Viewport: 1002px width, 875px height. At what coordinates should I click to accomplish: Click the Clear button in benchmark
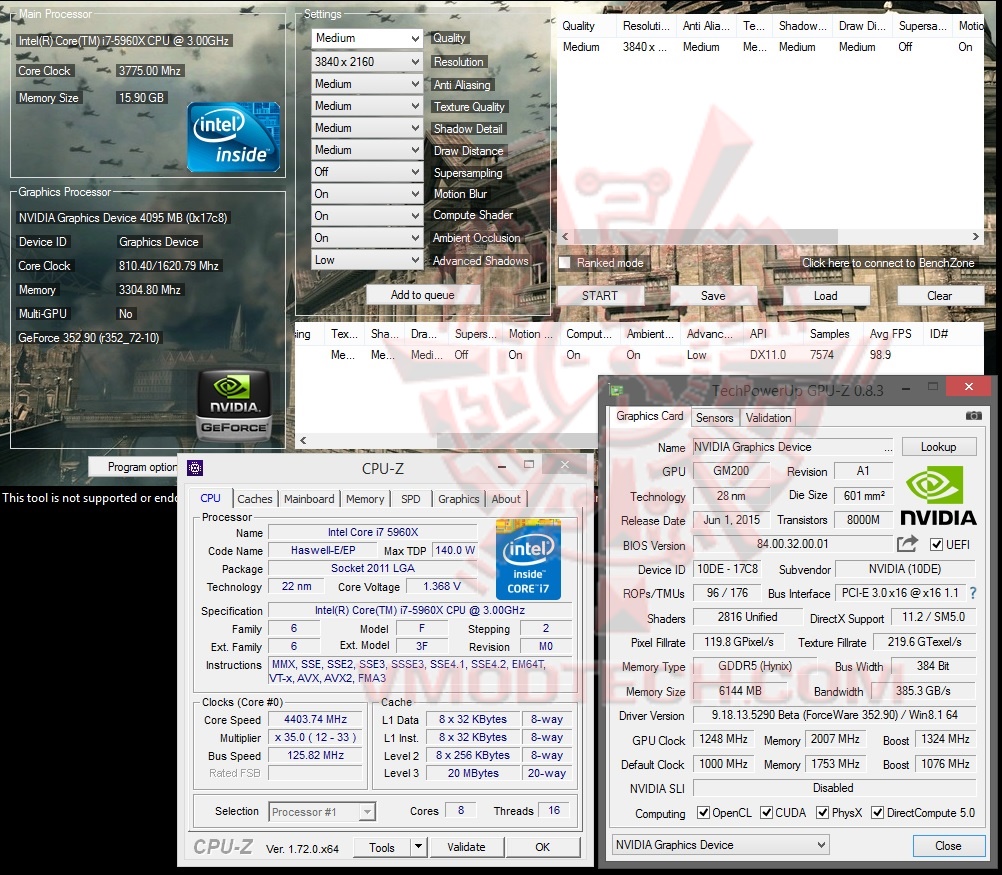point(939,296)
